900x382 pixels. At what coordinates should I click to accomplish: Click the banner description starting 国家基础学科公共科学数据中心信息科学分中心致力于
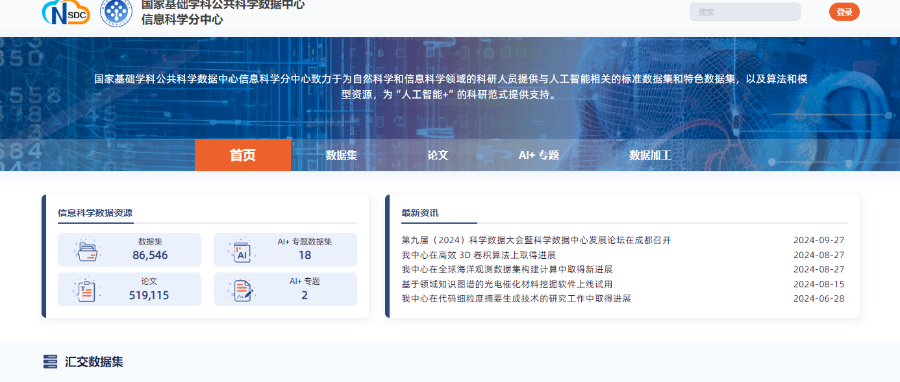451,87
